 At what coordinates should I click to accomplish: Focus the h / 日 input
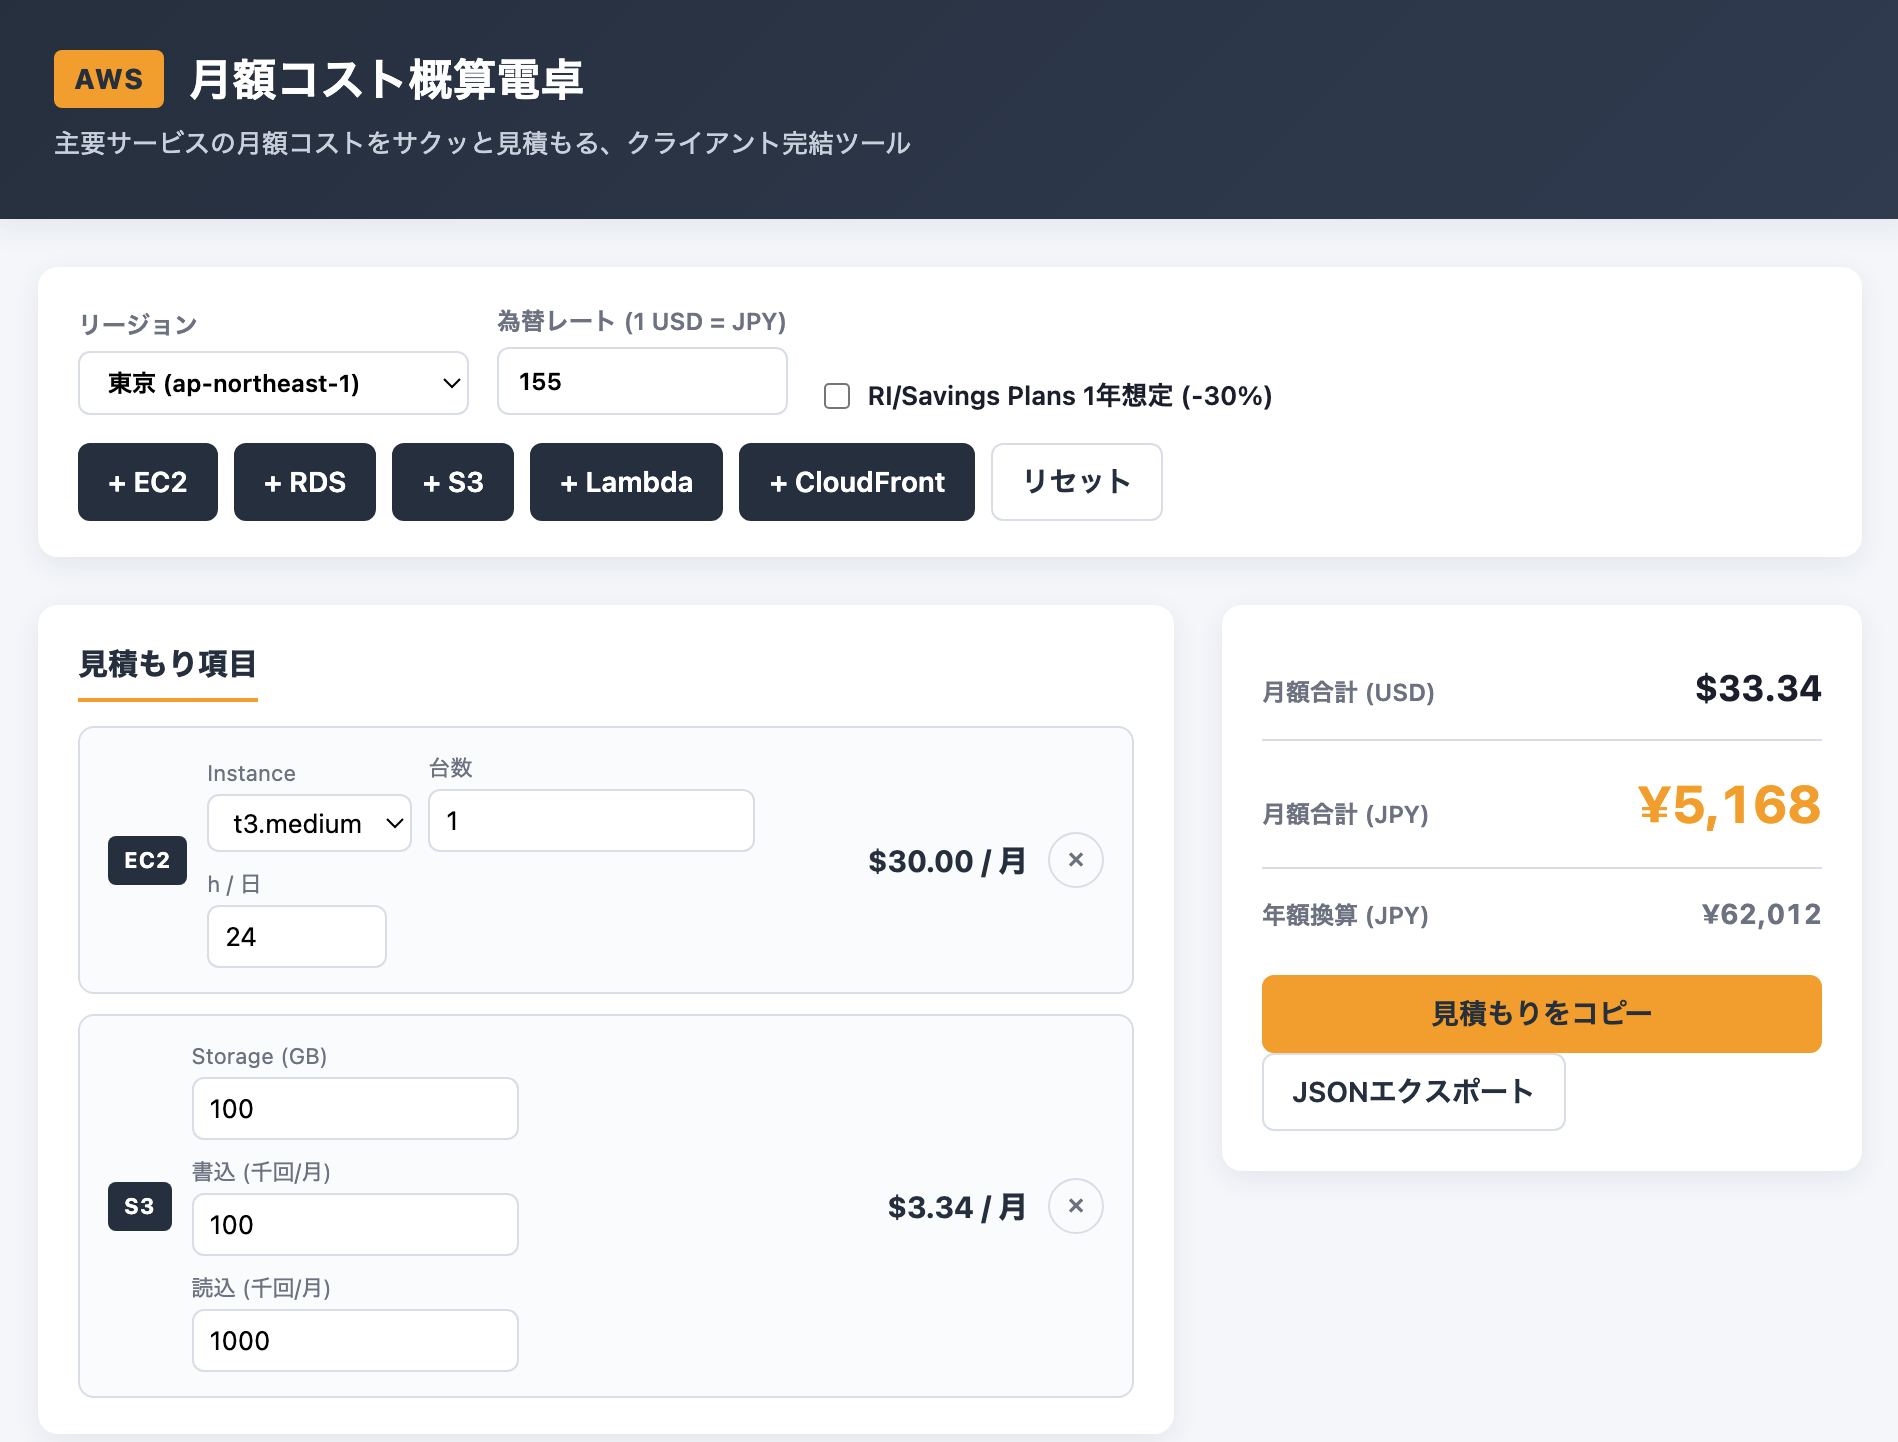[297, 937]
